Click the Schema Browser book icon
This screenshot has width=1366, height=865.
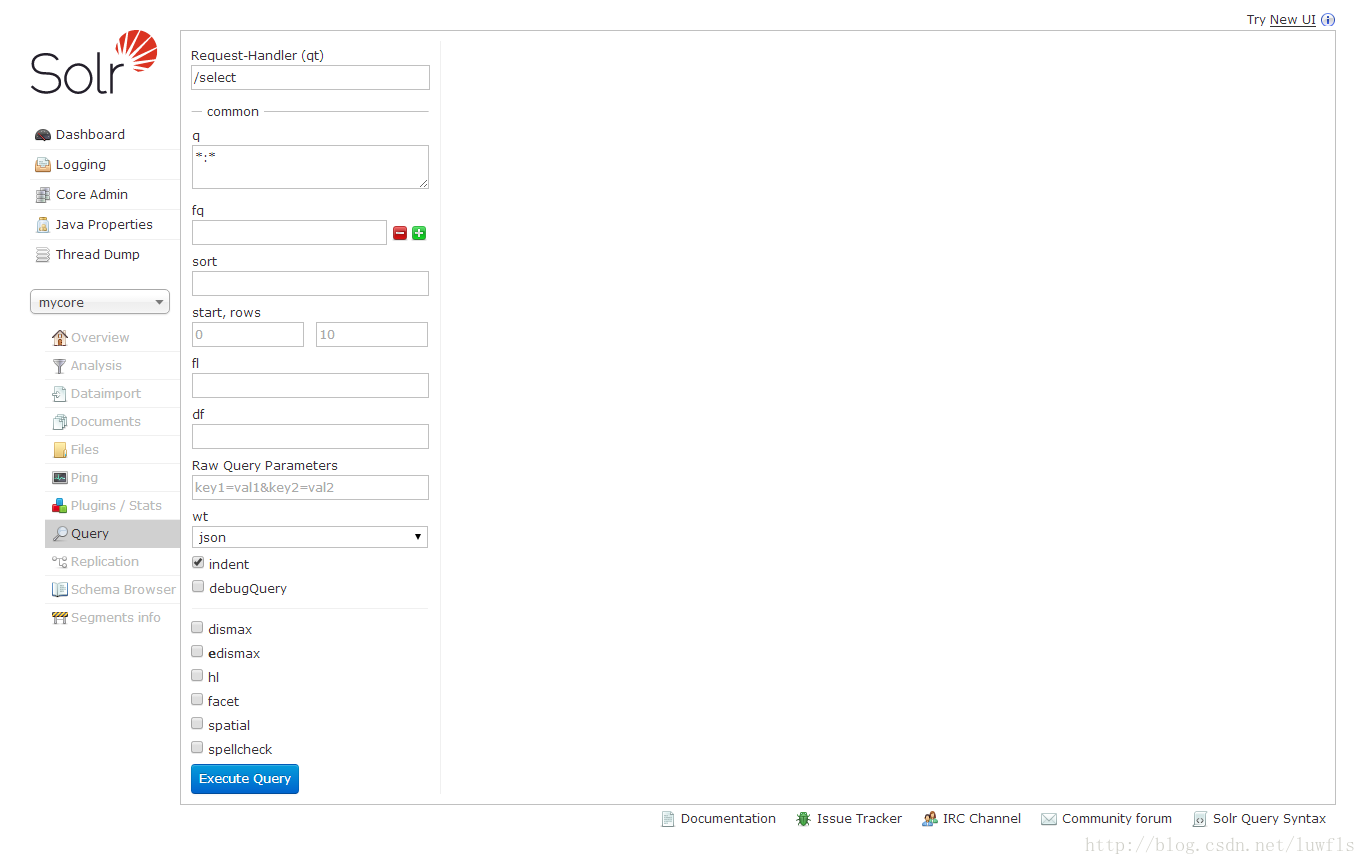(60, 590)
